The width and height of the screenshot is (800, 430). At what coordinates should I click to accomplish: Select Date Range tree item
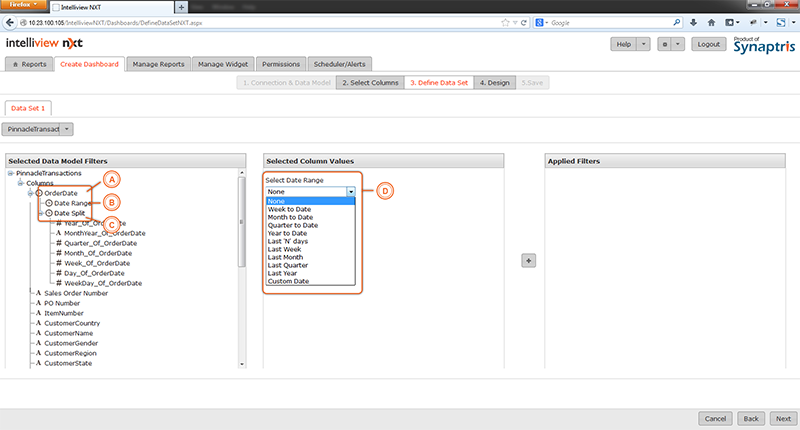click(x=72, y=203)
